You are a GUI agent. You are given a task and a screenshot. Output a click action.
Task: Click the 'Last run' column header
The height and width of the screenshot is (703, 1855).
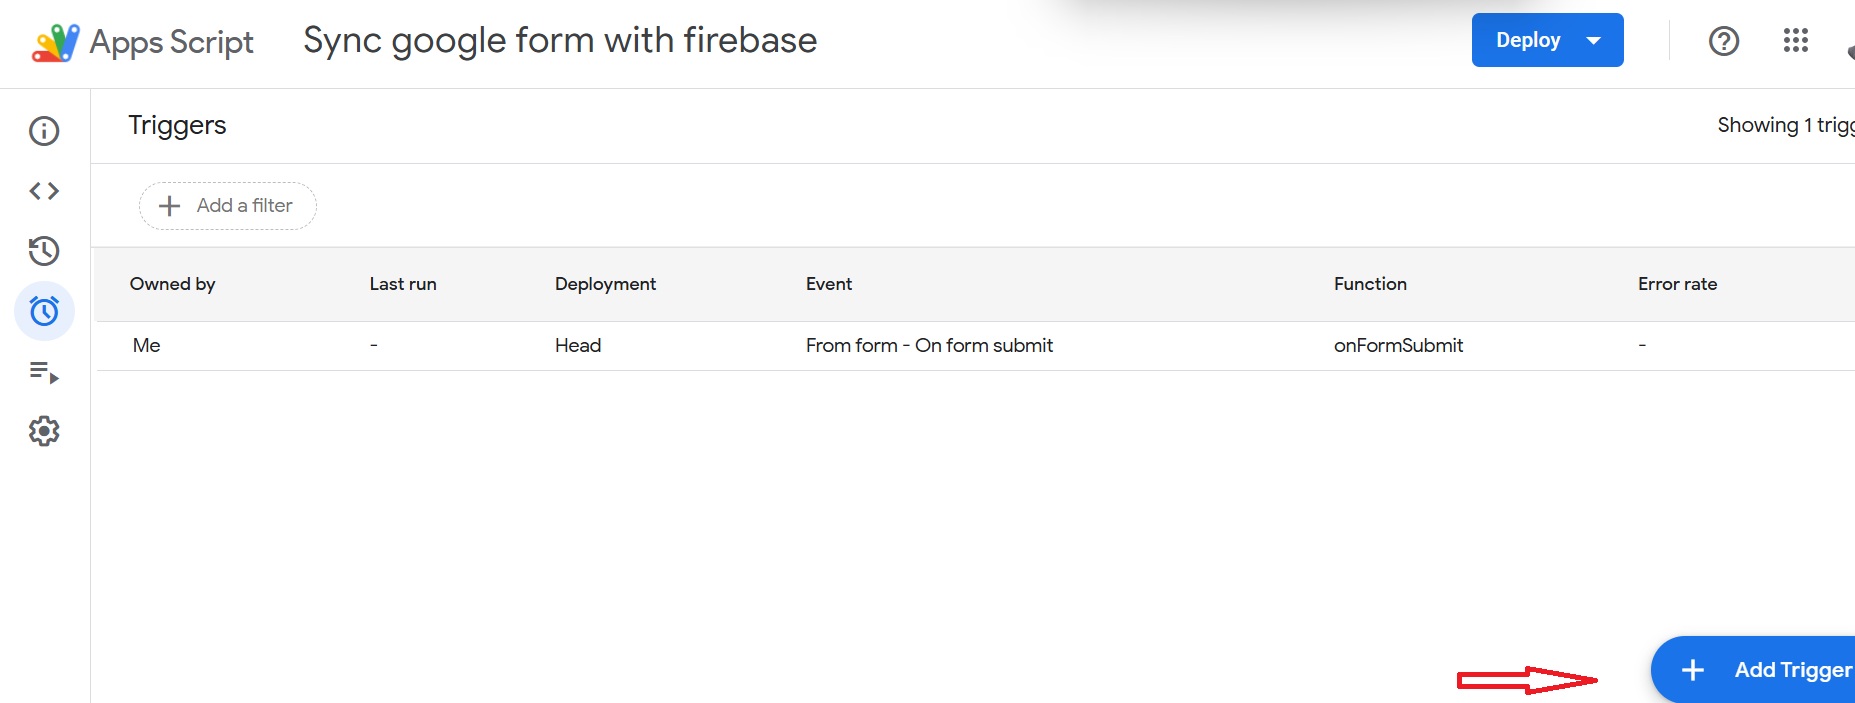[402, 284]
